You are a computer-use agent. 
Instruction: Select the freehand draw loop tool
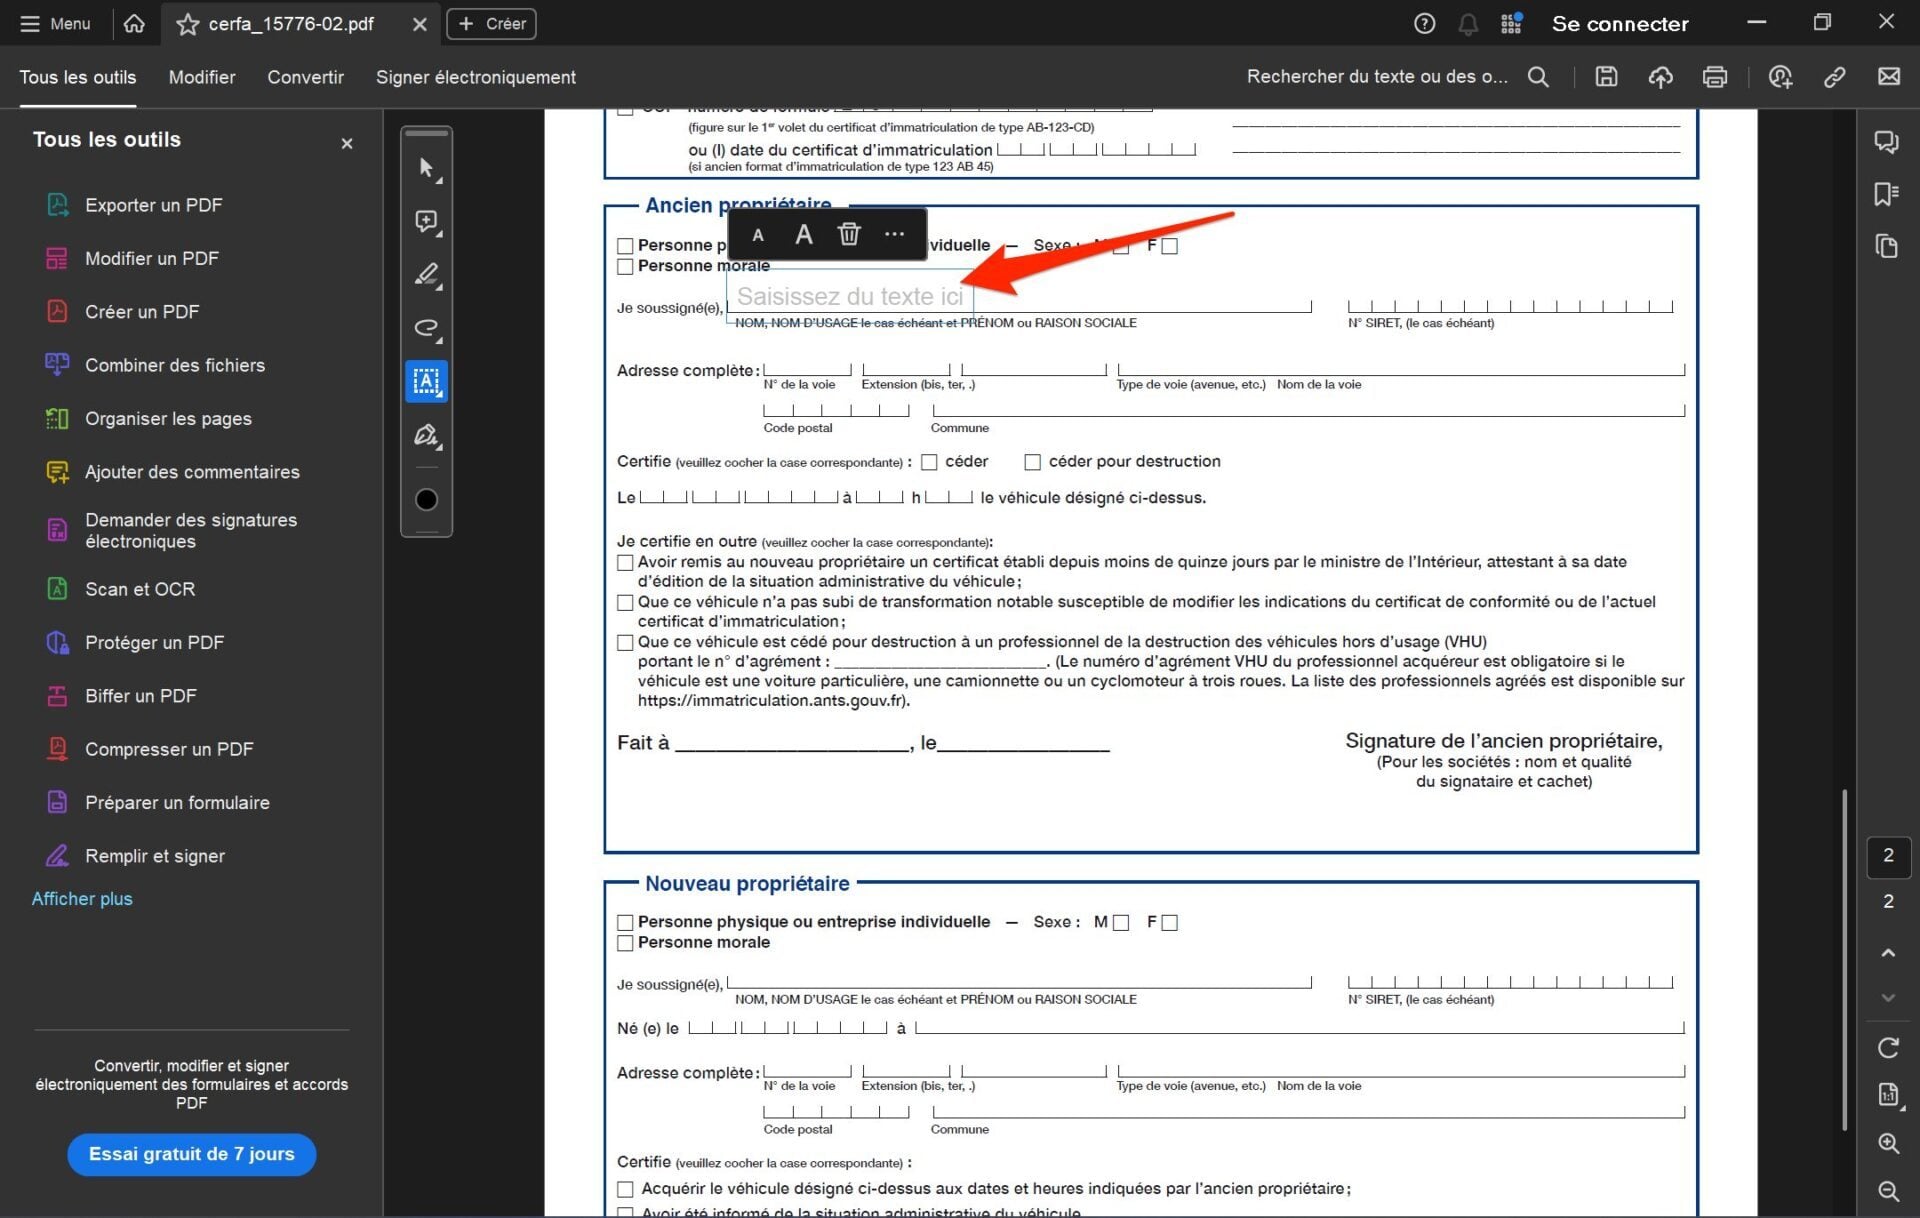click(x=426, y=328)
